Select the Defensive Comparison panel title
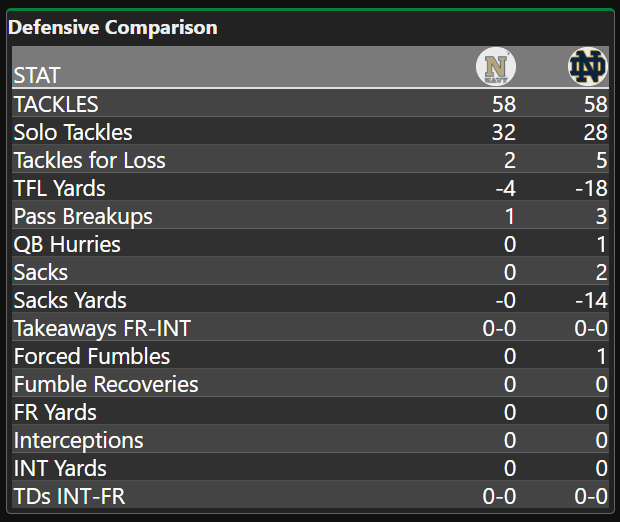Viewport: 620px width, 522px height. click(112, 27)
